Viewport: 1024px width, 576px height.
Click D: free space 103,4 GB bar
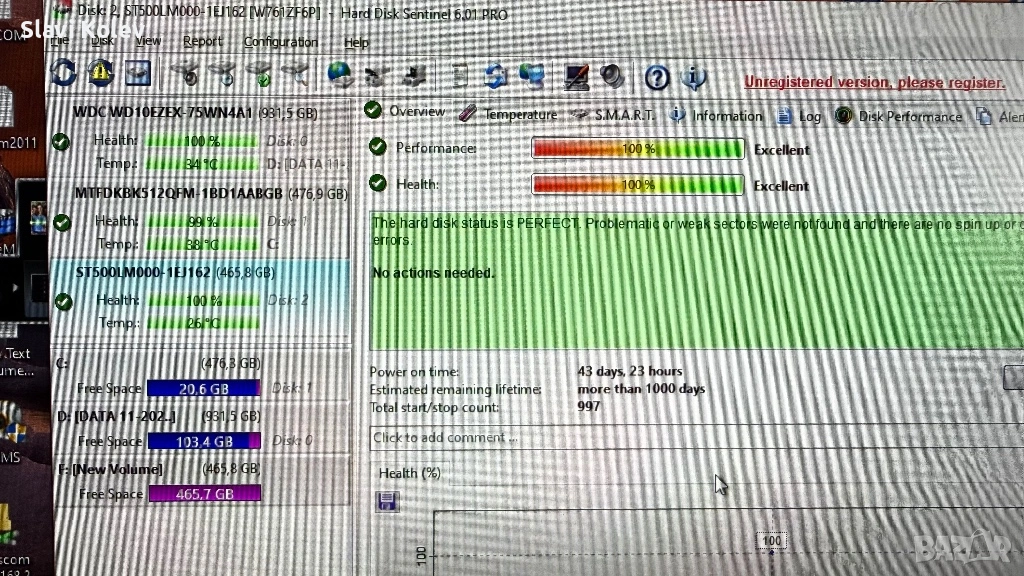pyautogui.click(x=204, y=441)
